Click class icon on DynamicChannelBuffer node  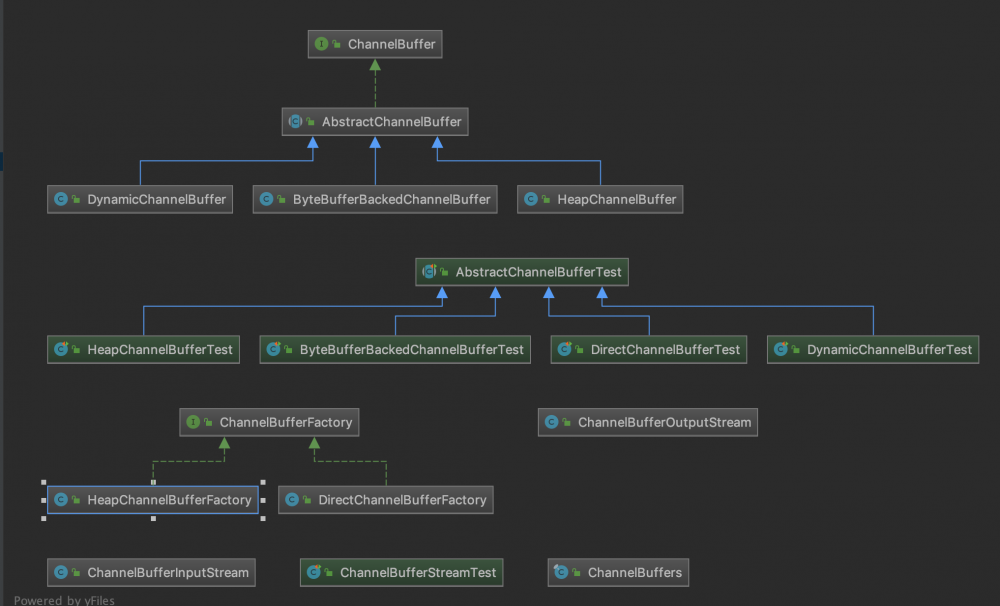[61, 199]
